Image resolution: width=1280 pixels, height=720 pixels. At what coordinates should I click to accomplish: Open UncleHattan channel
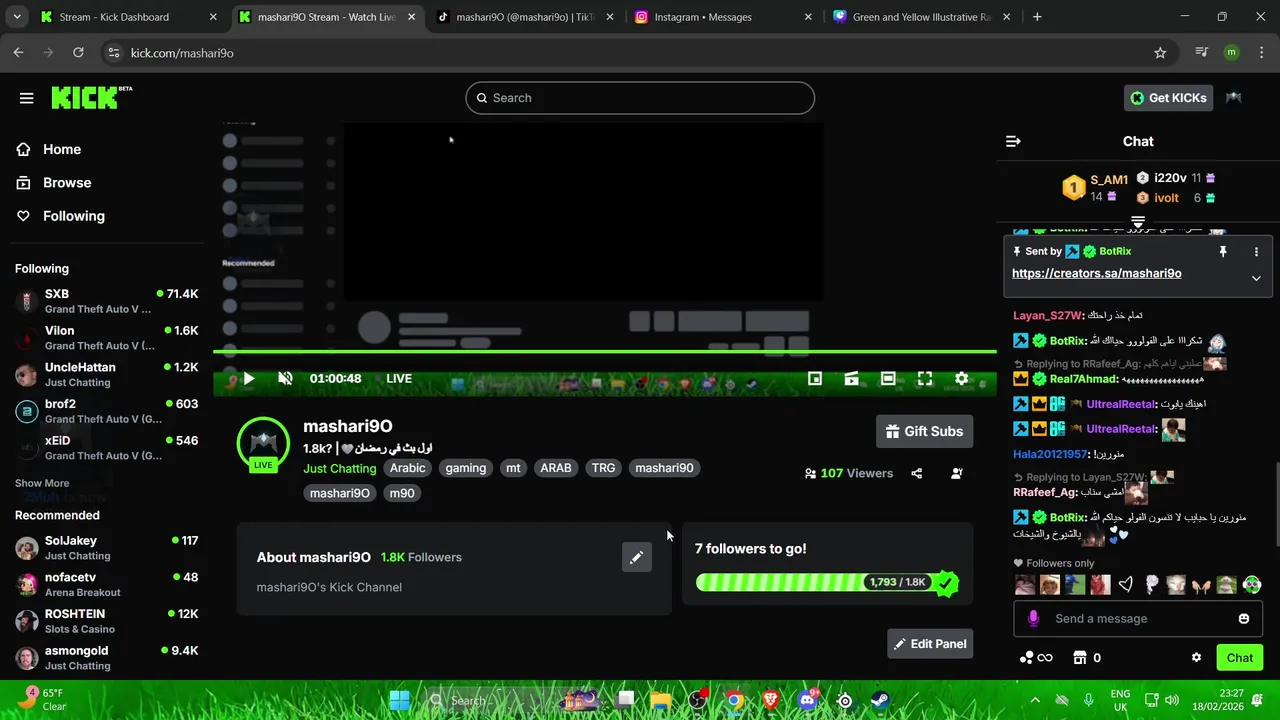[106, 374]
